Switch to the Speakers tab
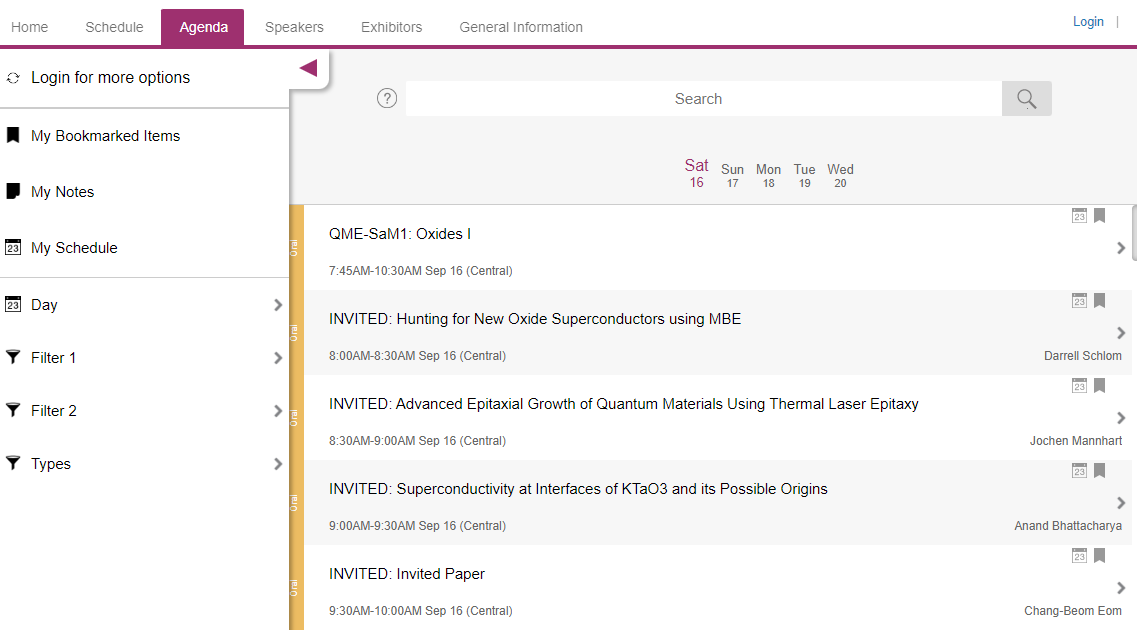 point(294,27)
